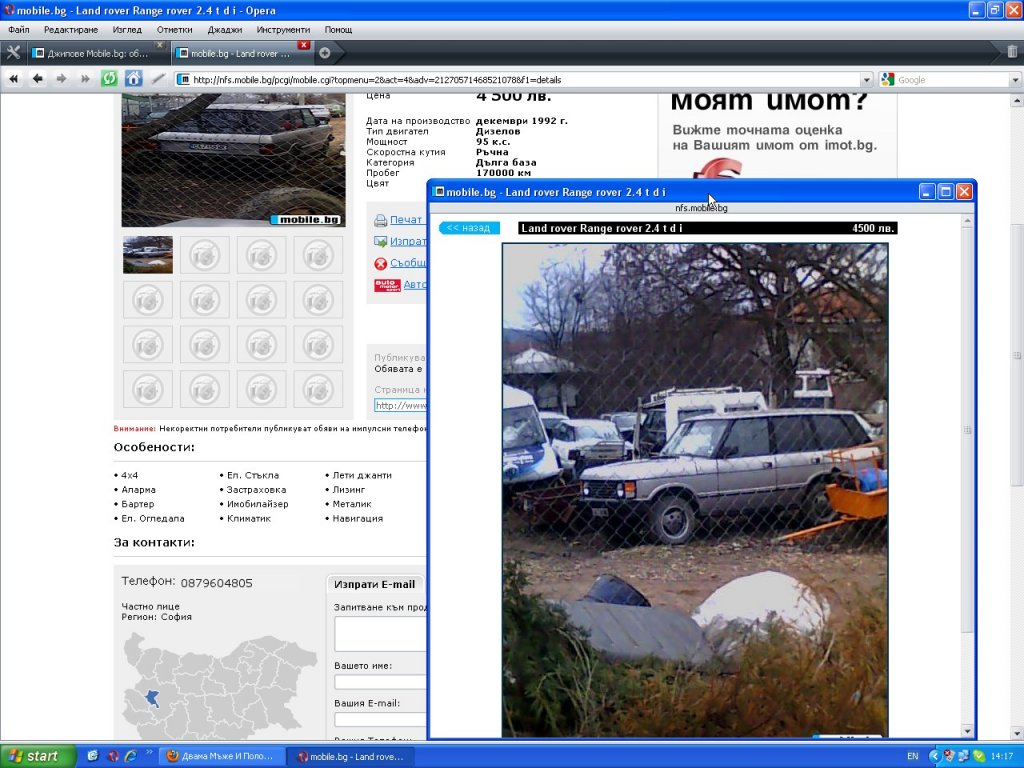Open the Помощ menu
The width and height of the screenshot is (1024, 768).
338,29
